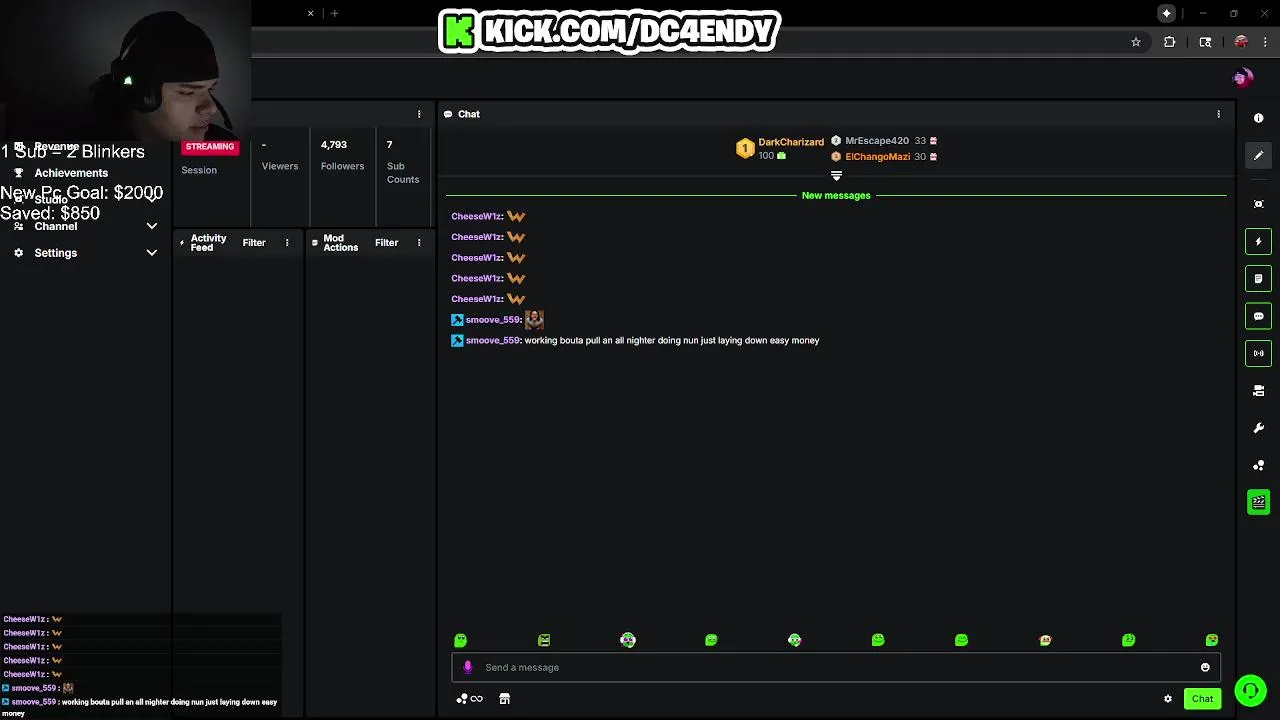Open Activity Feed three-dot options
The image size is (1280, 720).
[x=287, y=243]
